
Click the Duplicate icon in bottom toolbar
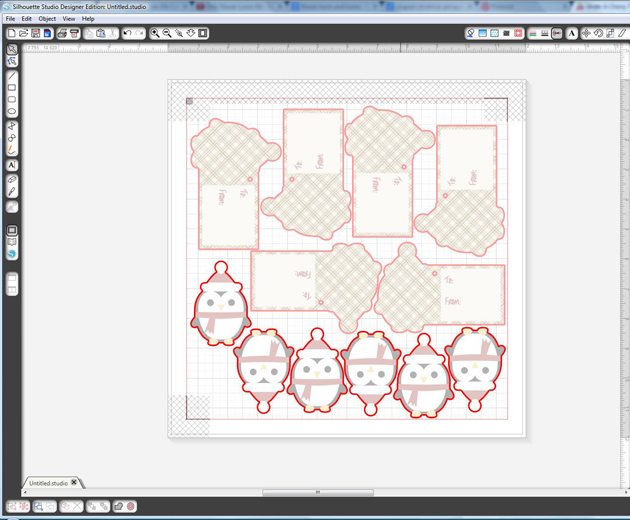point(65,506)
